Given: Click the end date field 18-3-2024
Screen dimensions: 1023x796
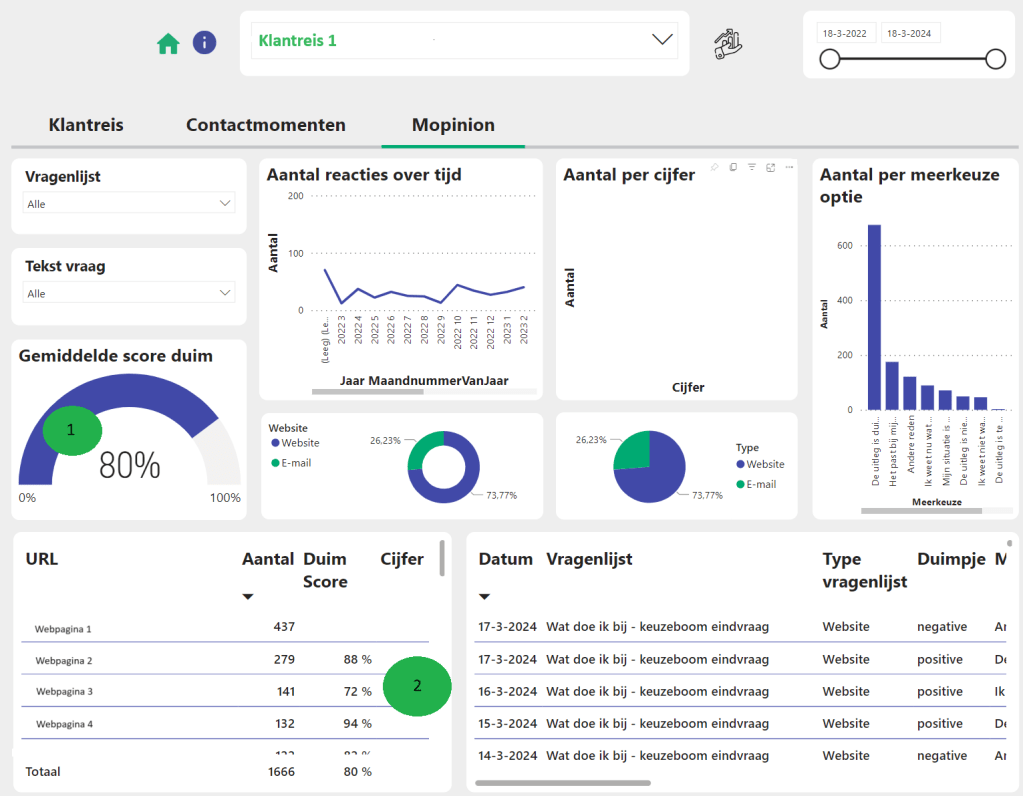Looking at the screenshot, I should pyautogui.click(x=909, y=33).
